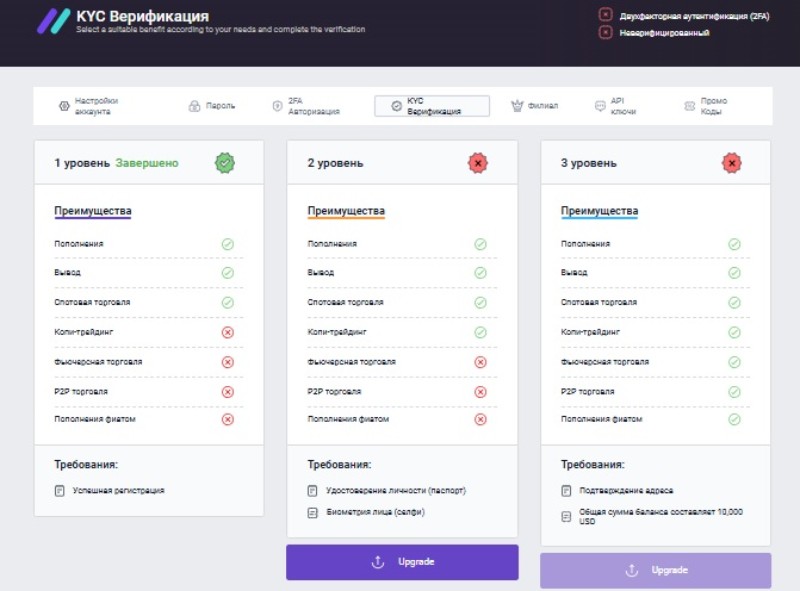The width and height of the screenshot is (800, 591).
Task: Select the KYC Верификация tab
Action: (x=432, y=106)
